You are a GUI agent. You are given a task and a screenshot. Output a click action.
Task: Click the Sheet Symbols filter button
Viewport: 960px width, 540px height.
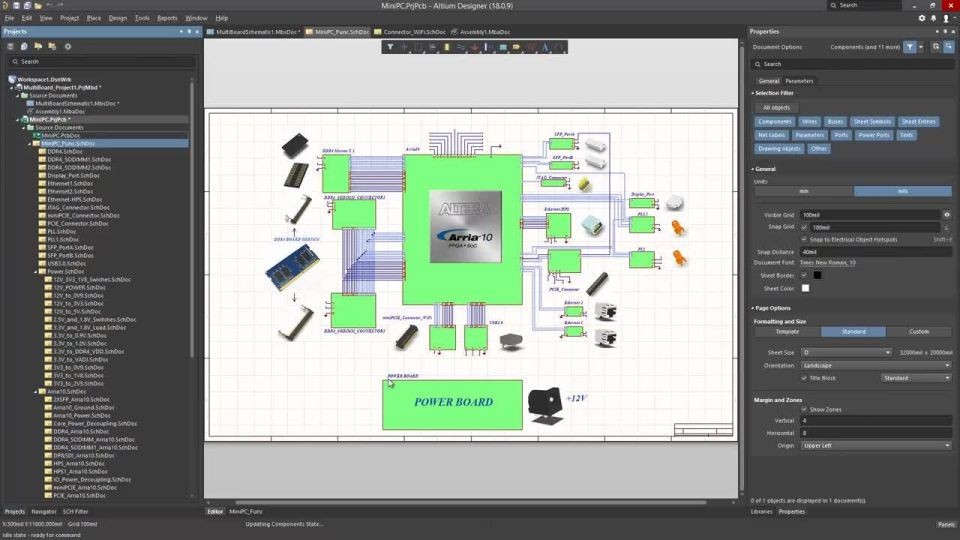point(872,121)
